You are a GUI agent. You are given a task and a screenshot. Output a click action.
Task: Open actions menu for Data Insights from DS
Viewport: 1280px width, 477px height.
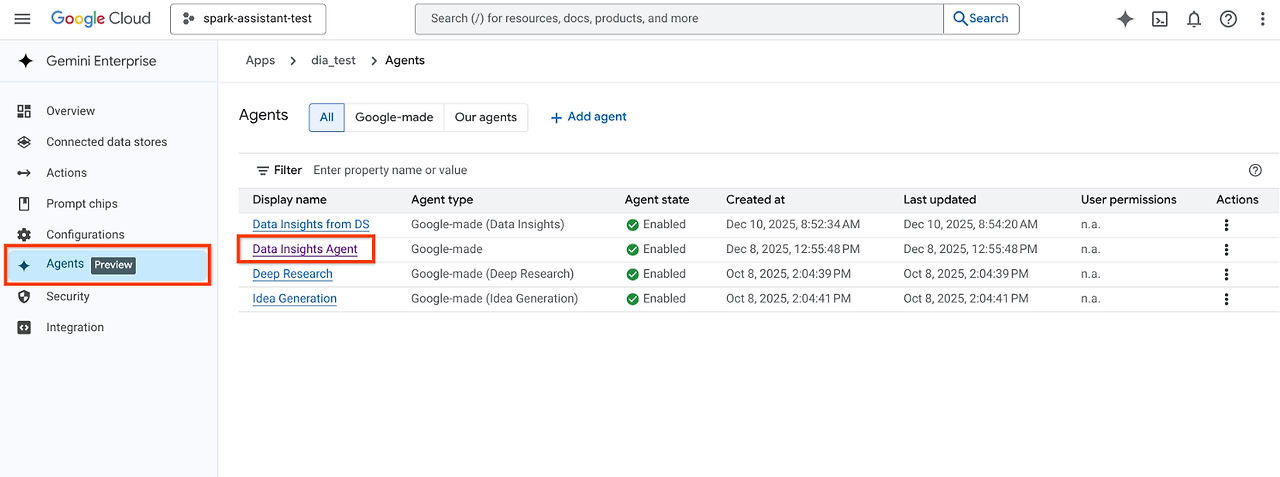pos(1226,225)
